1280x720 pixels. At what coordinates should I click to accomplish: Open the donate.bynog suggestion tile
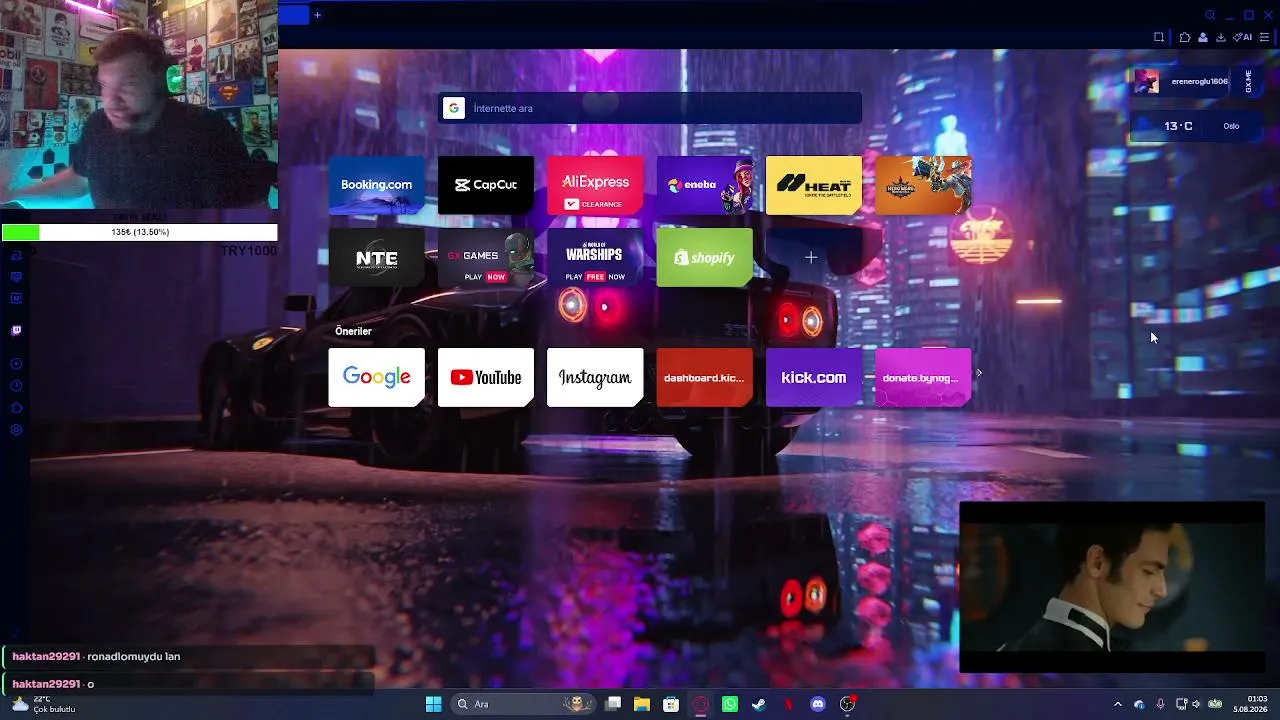pyautogui.click(x=923, y=377)
